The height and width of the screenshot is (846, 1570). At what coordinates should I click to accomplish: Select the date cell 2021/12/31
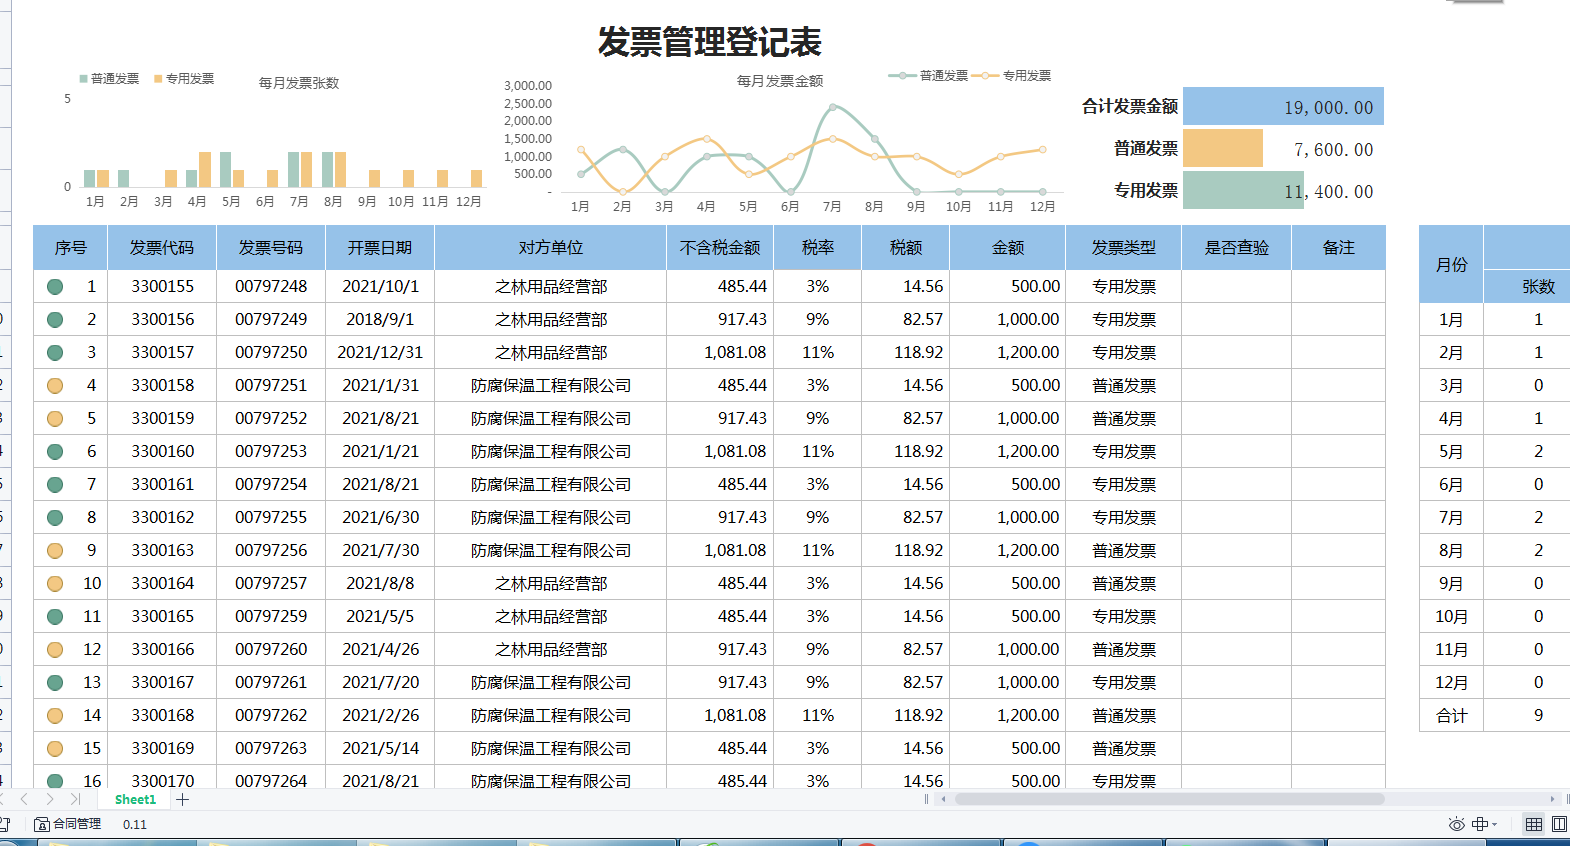tap(380, 353)
